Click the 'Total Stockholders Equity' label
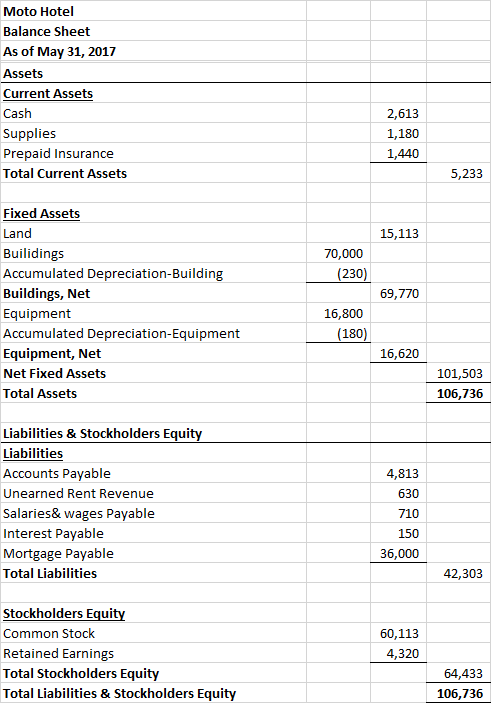This screenshot has height=703, width=491. tap(81, 674)
